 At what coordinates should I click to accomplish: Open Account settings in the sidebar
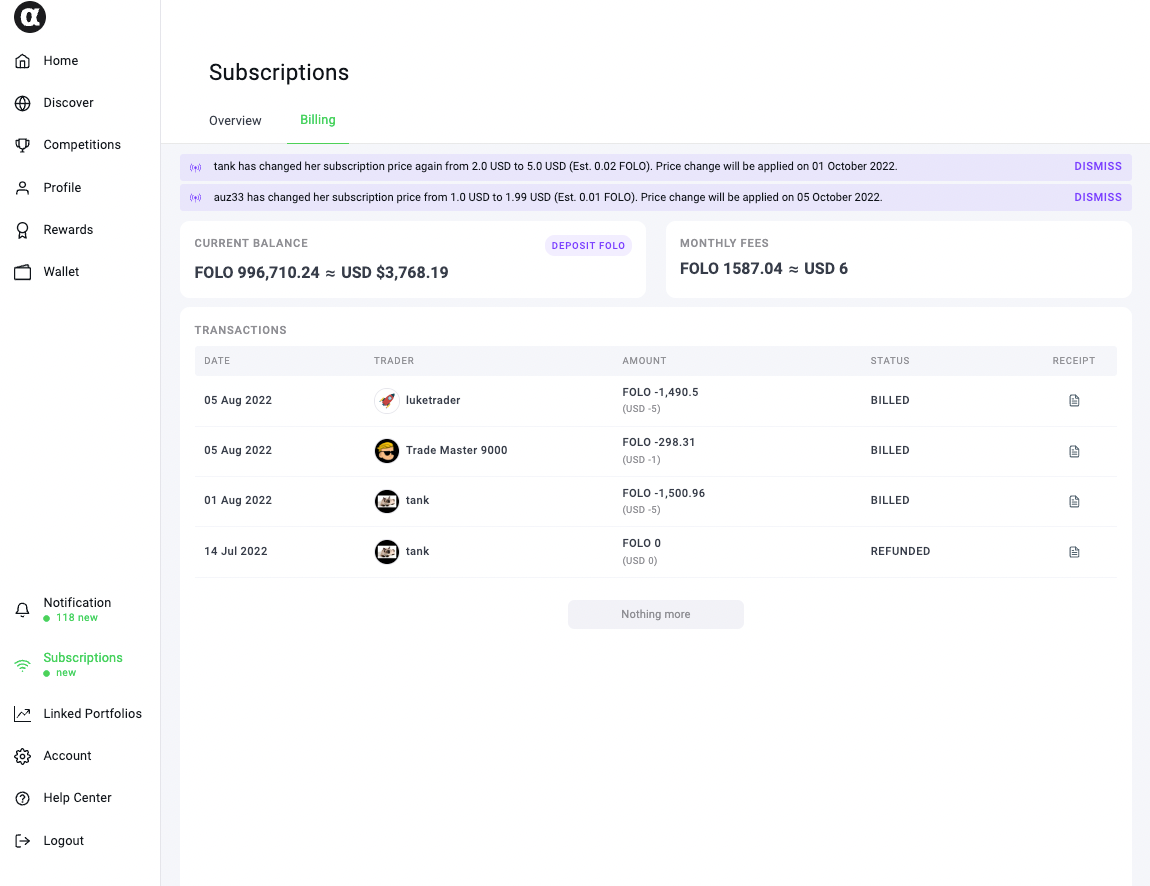click(67, 756)
